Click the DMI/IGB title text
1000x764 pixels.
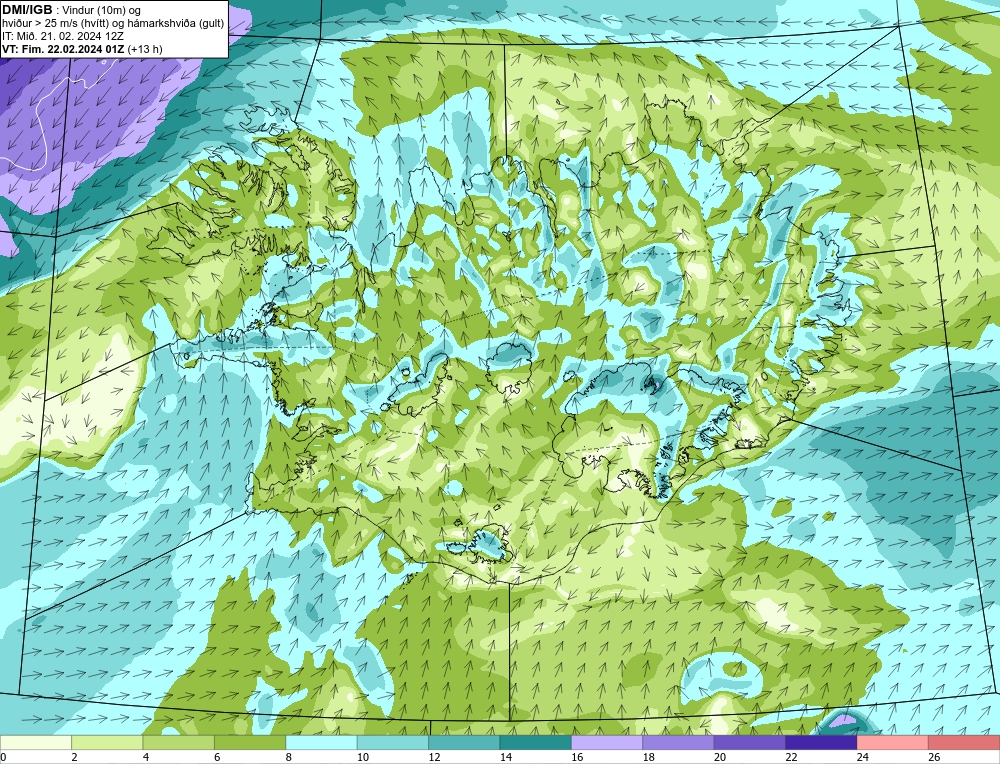pyautogui.click(x=27, y=10)
